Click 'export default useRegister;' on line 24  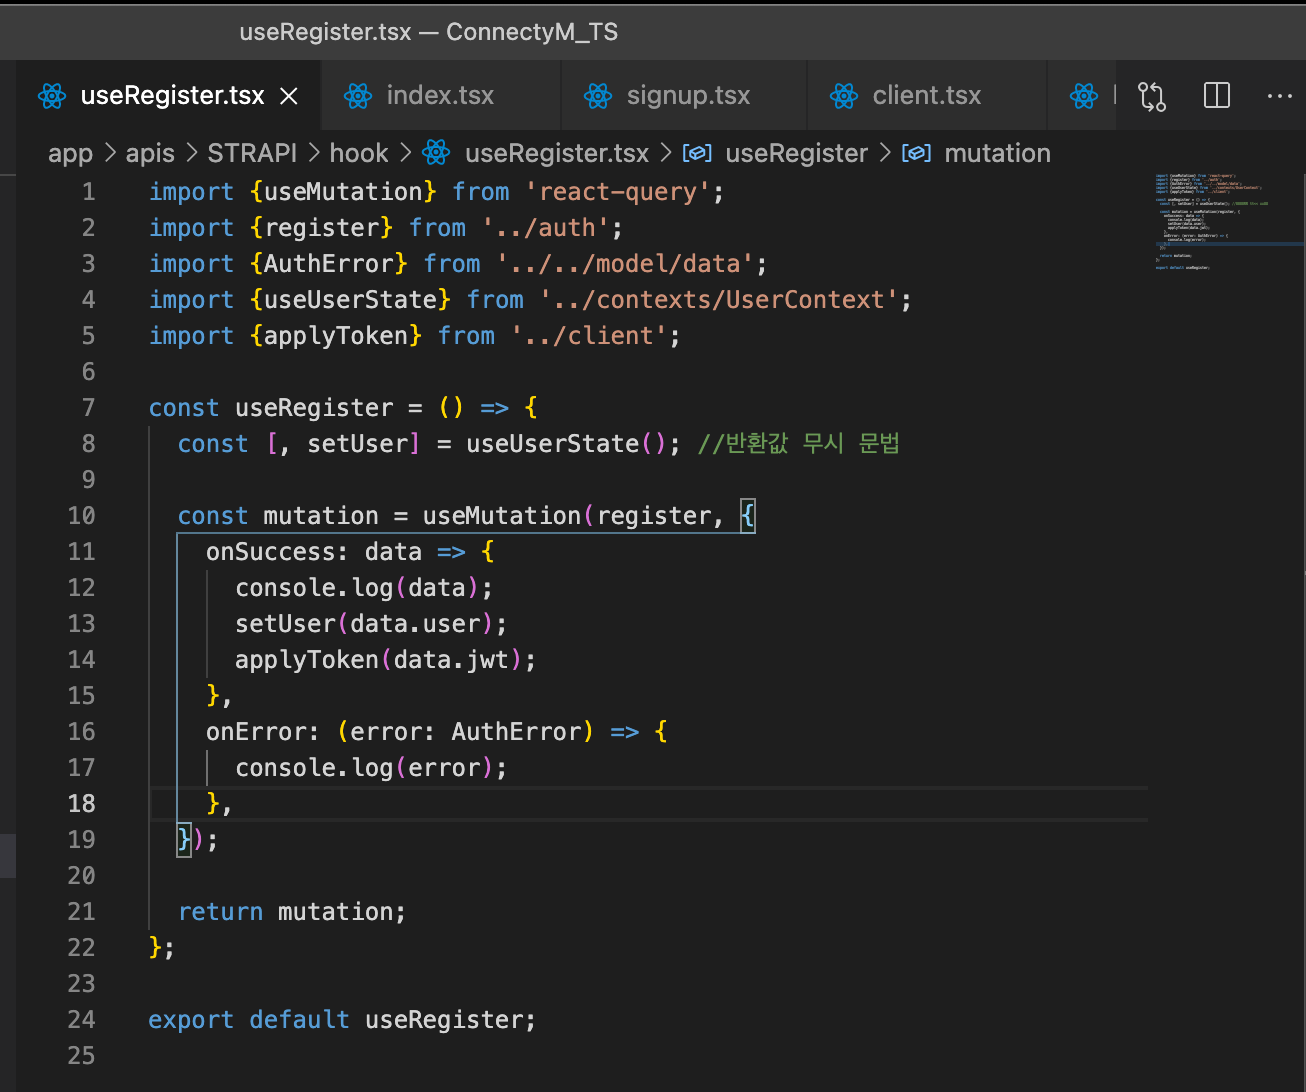pyautogui.click(x=342, y=1020)
